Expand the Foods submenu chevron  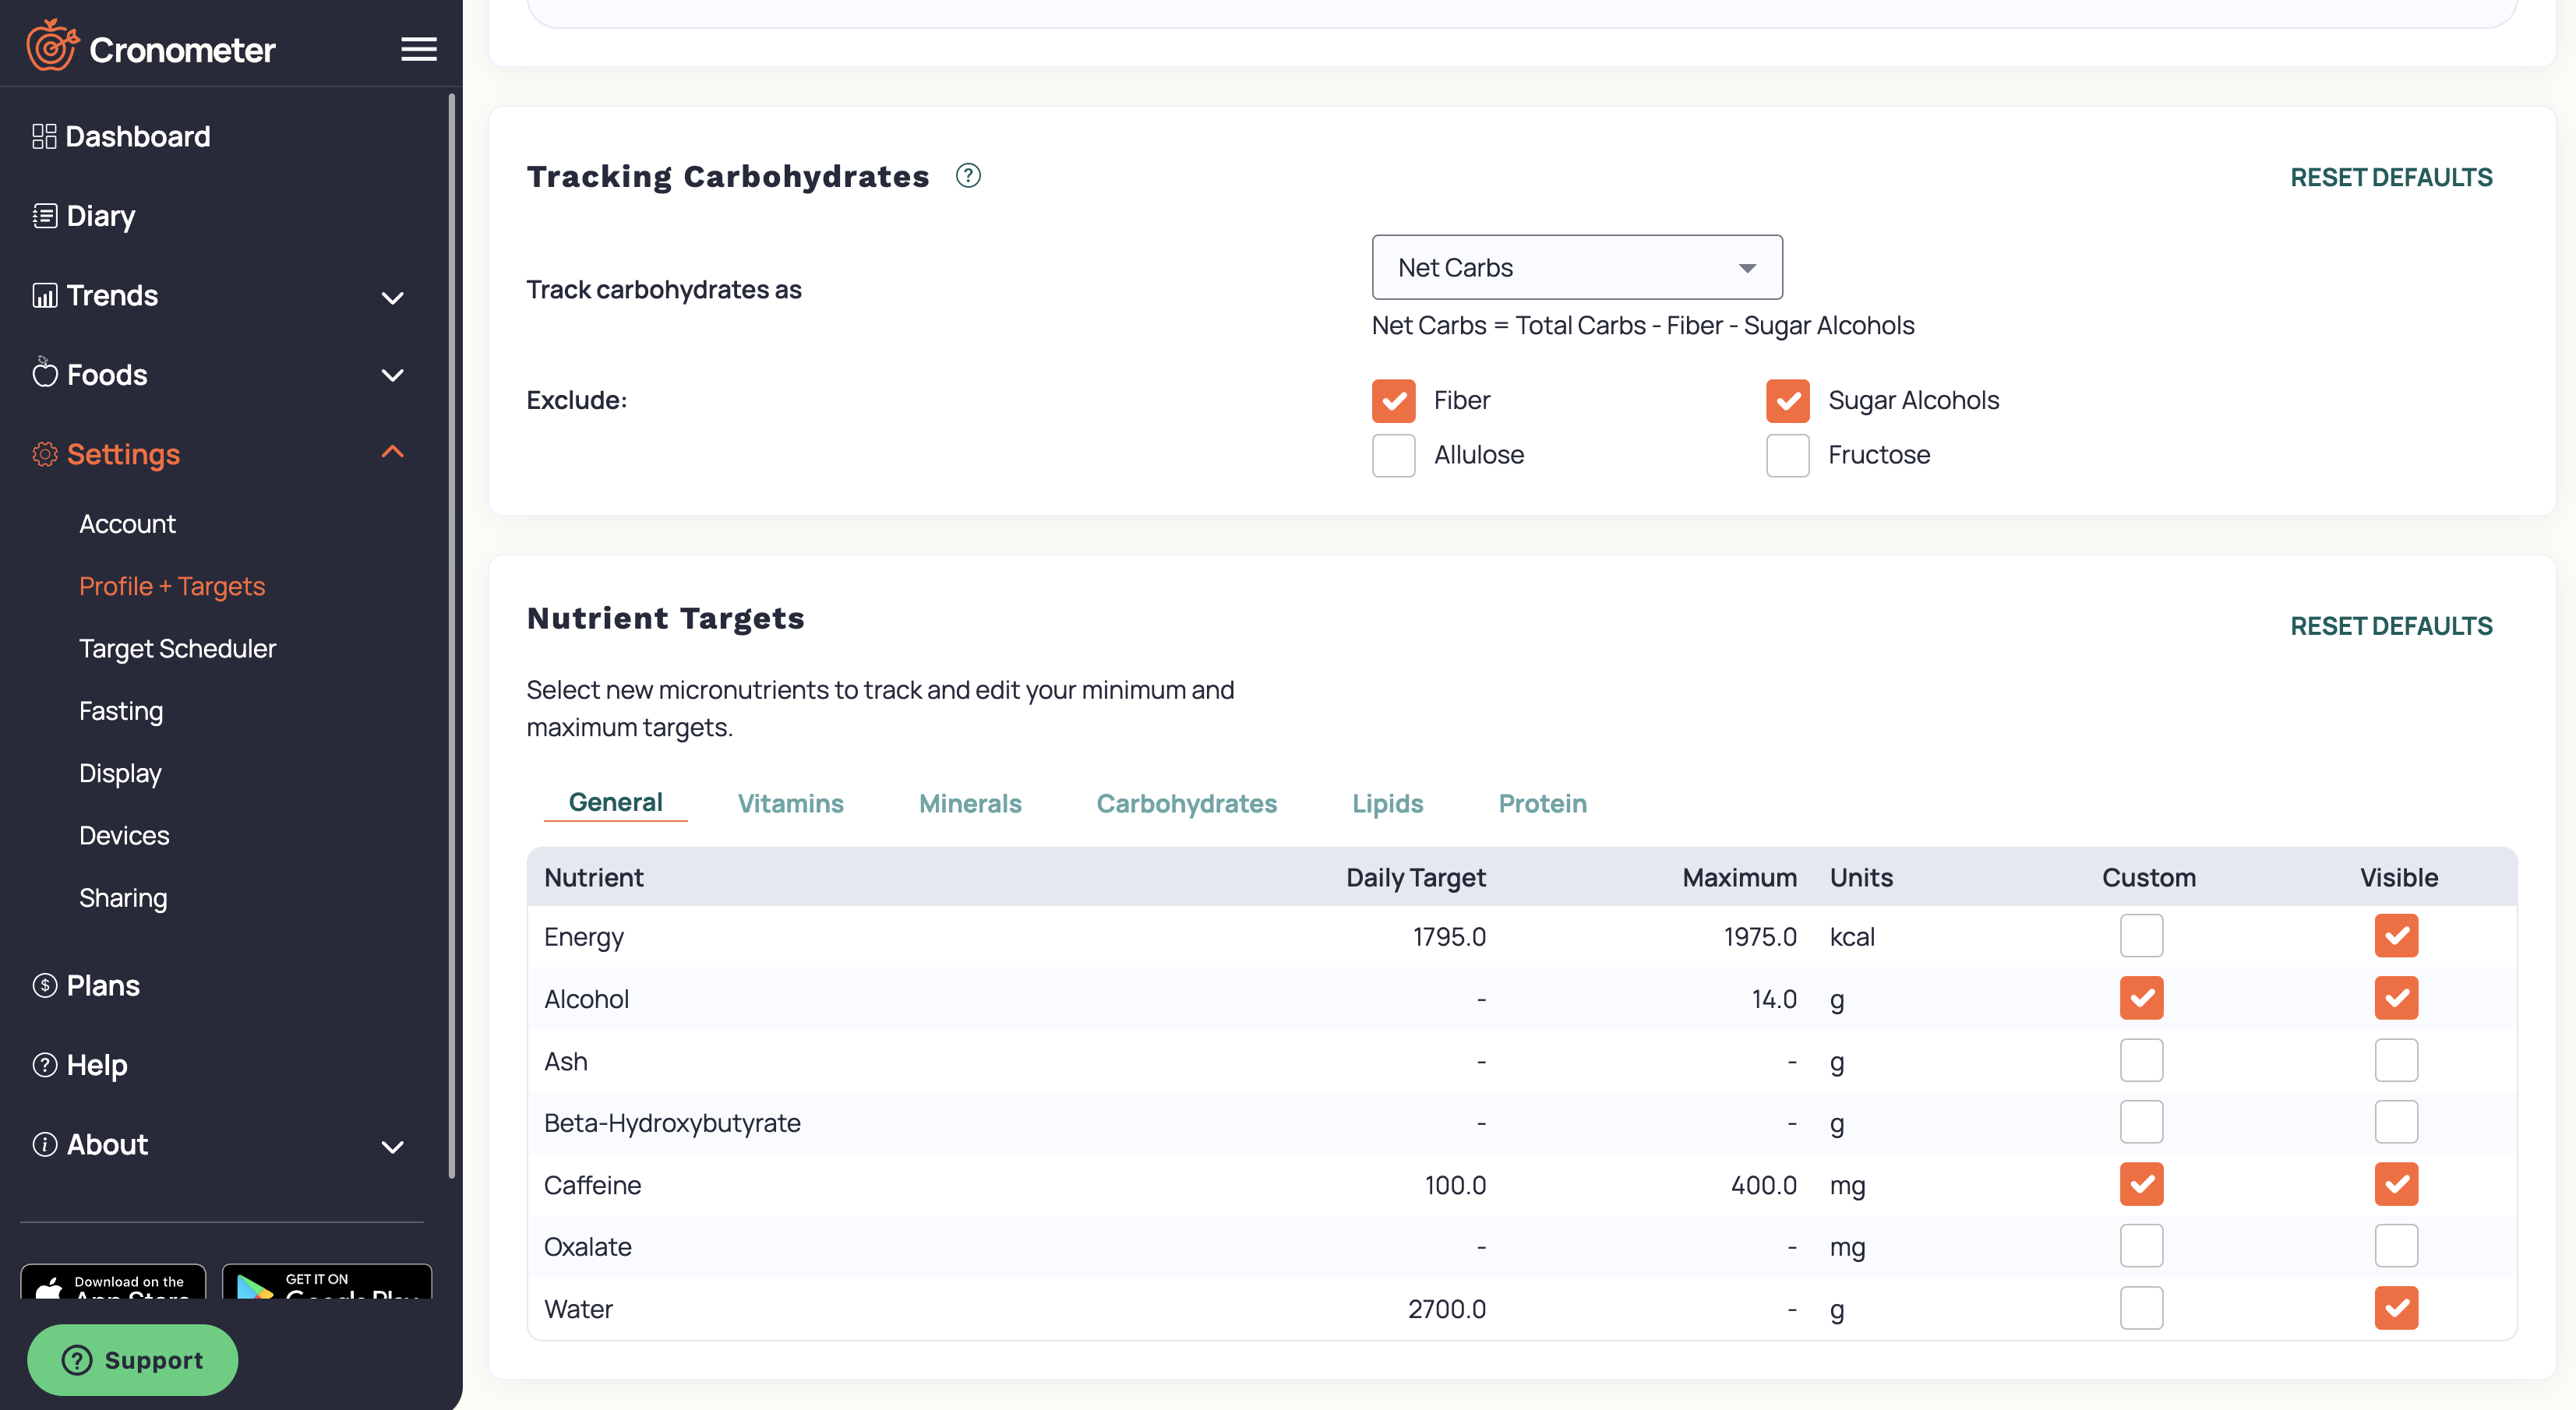pos(393,375)
